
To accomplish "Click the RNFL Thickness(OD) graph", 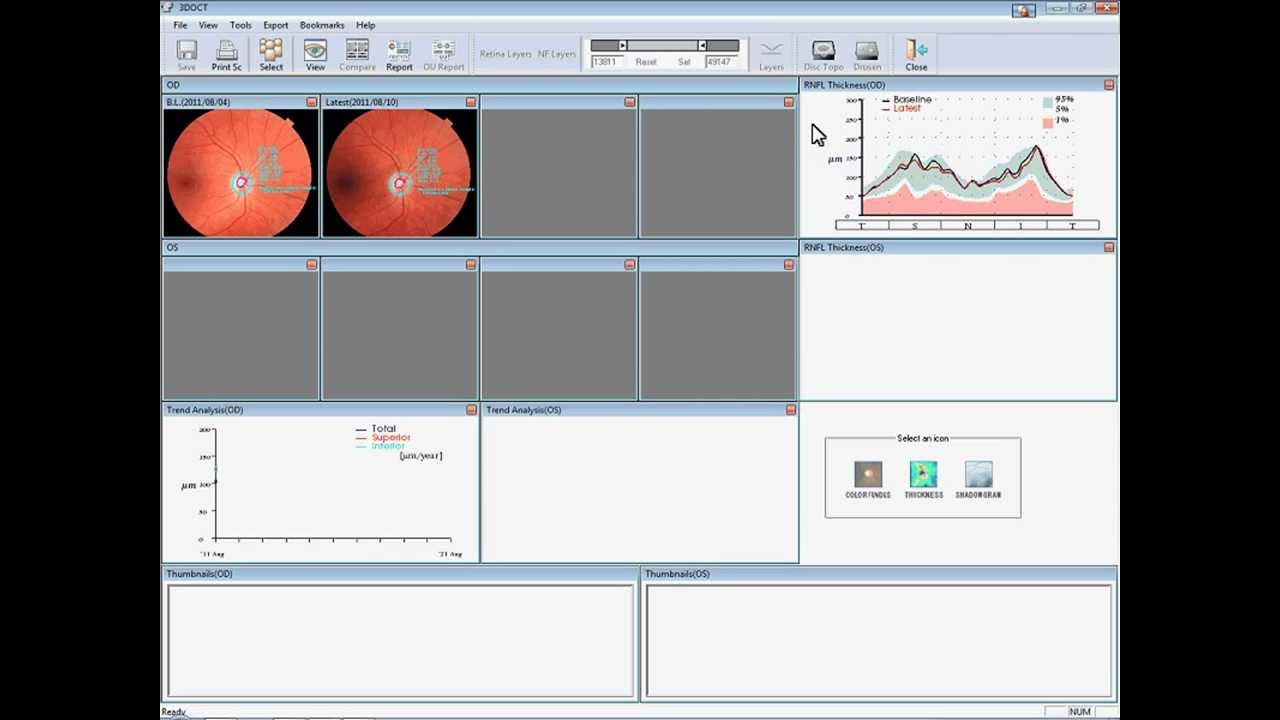I will point(958,165).
